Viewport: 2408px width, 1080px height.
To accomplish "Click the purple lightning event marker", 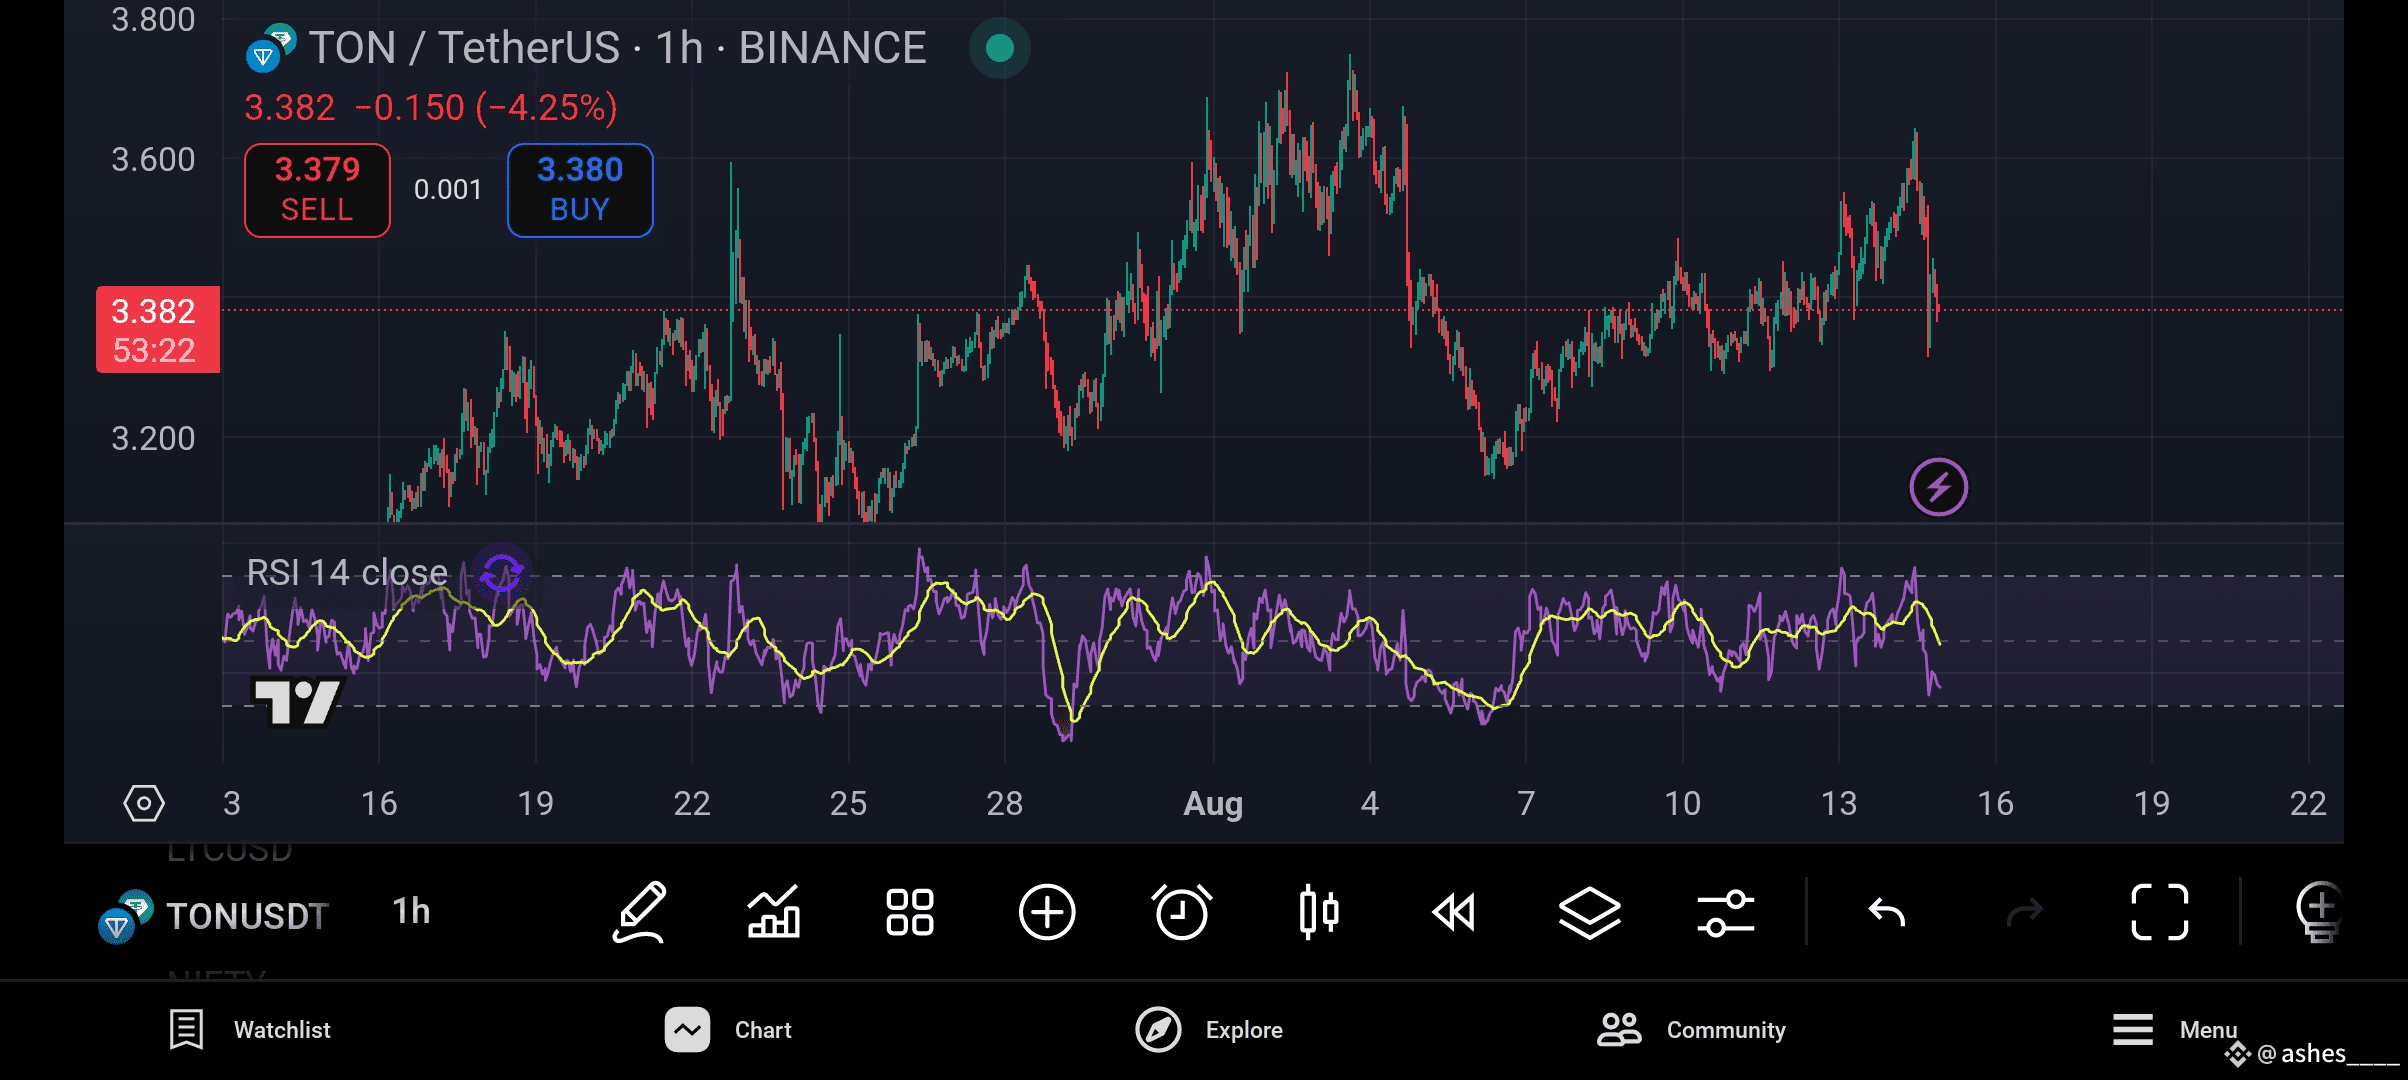I will pyautogui.click(x=1939, y=488).
